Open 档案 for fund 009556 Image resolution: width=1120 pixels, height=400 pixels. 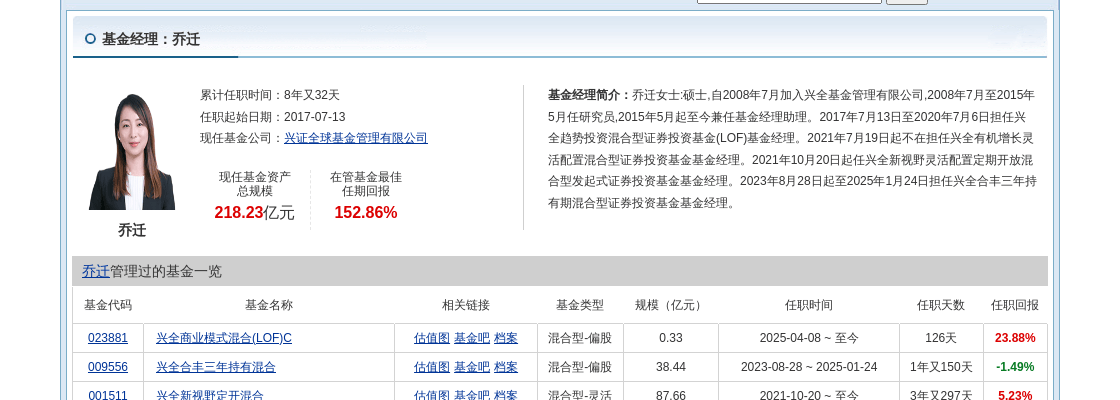click(506, 367)
